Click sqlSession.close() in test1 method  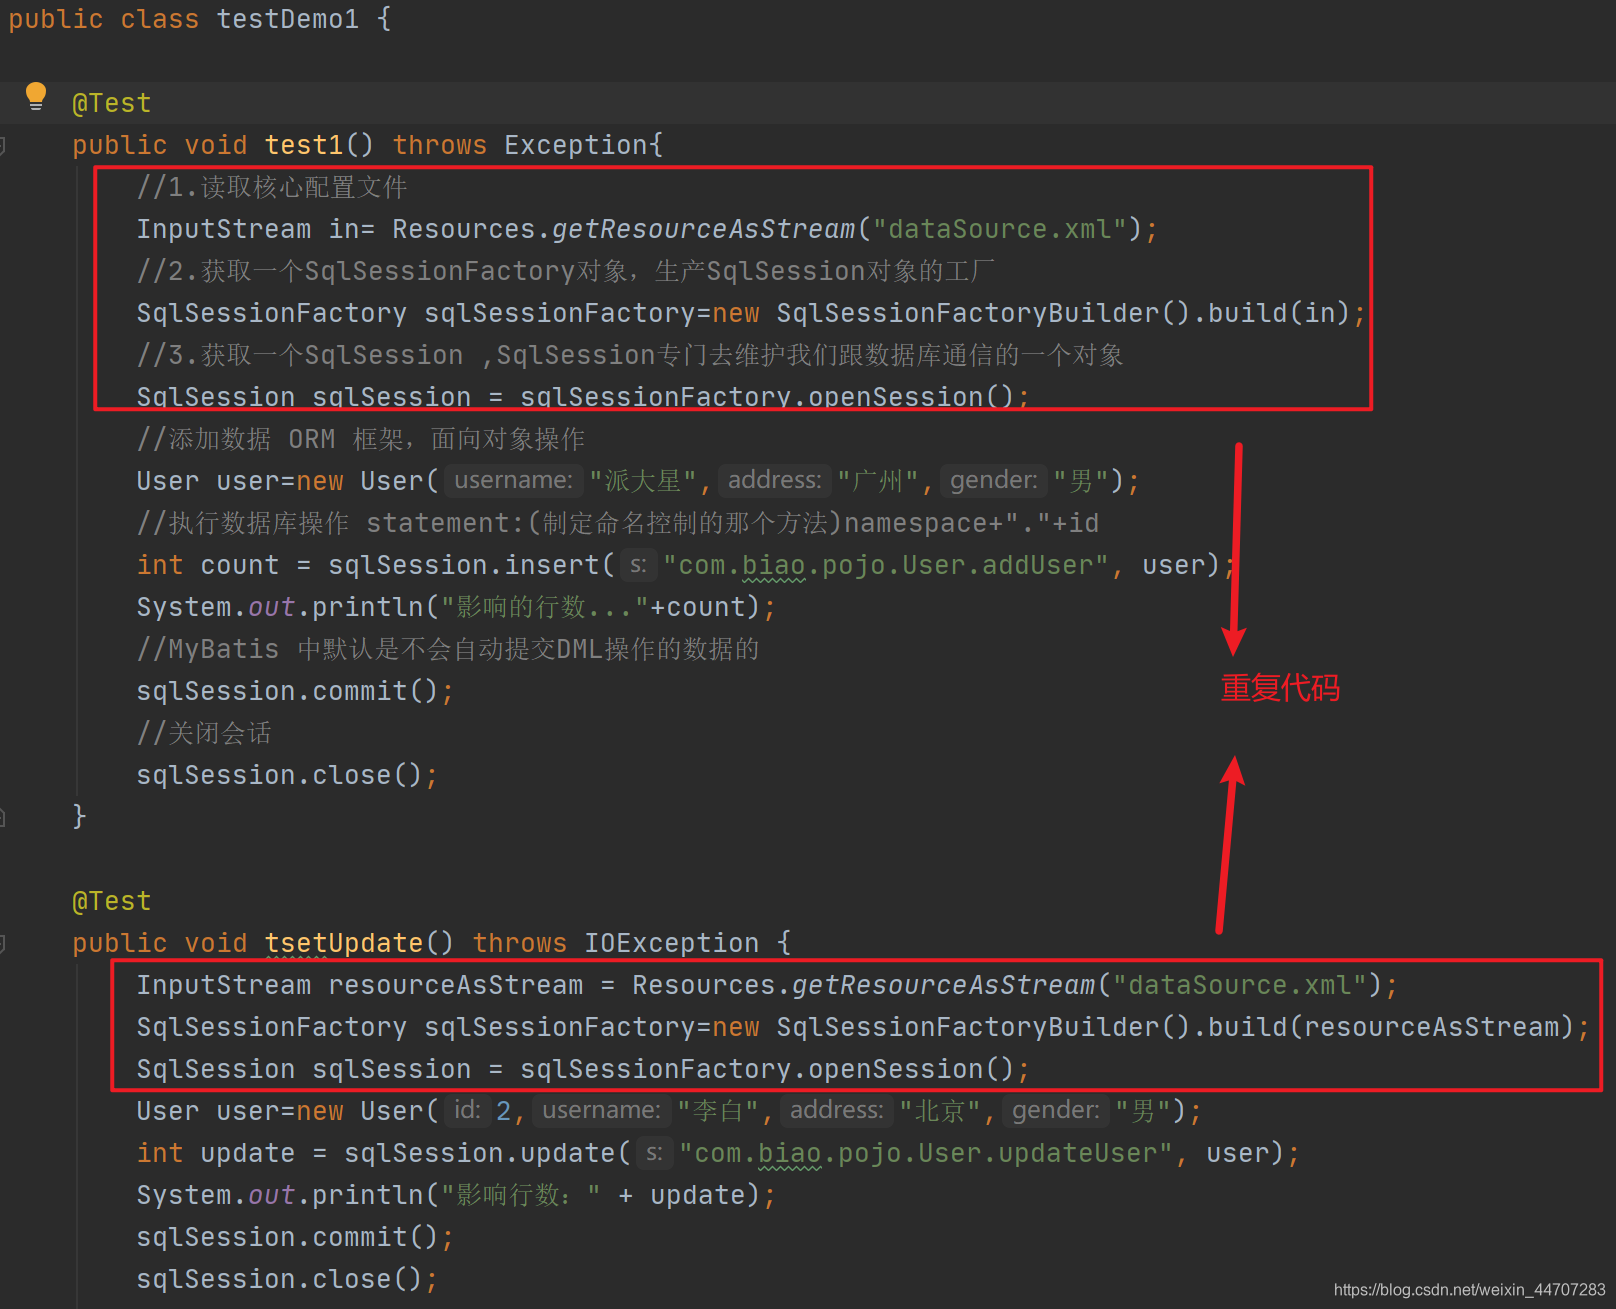click(x=287, y=775)
